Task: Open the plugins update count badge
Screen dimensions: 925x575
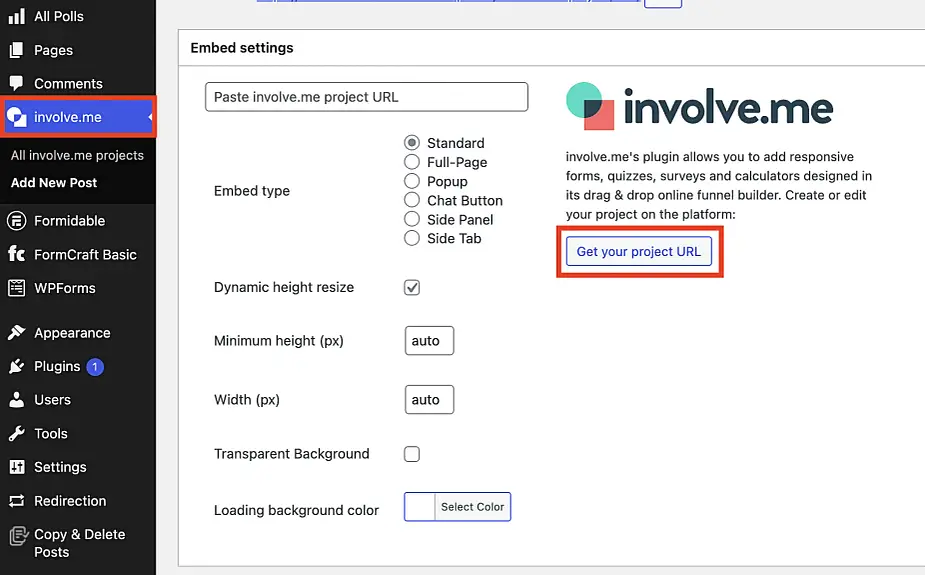Action: [x=95, y=367]
